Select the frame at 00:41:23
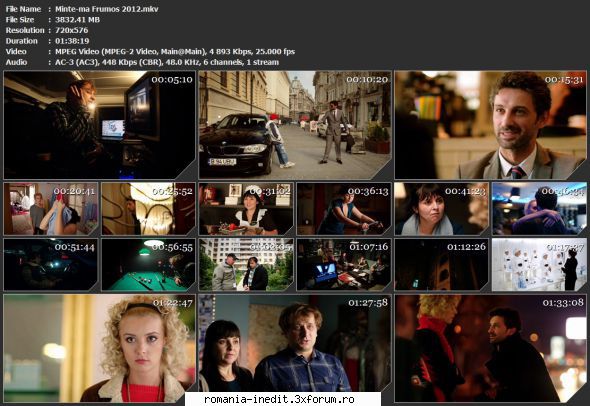This screenshot has height=406, width=590. pyautogui.click(x=442, y=209)
